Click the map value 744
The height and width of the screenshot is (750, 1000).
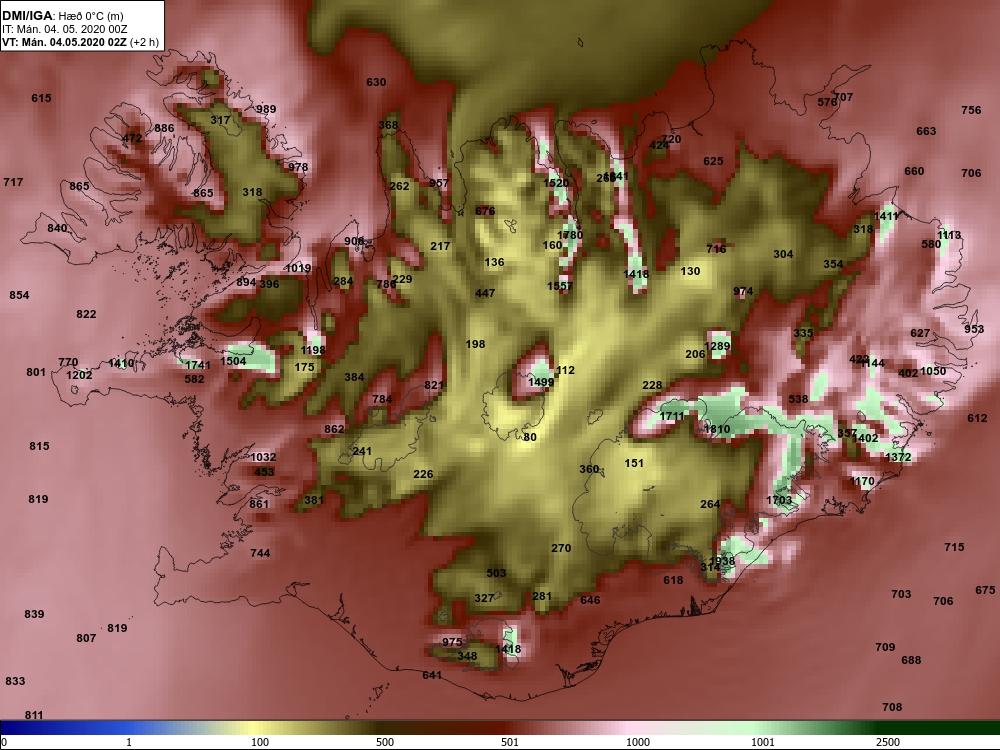coord(260,553)
